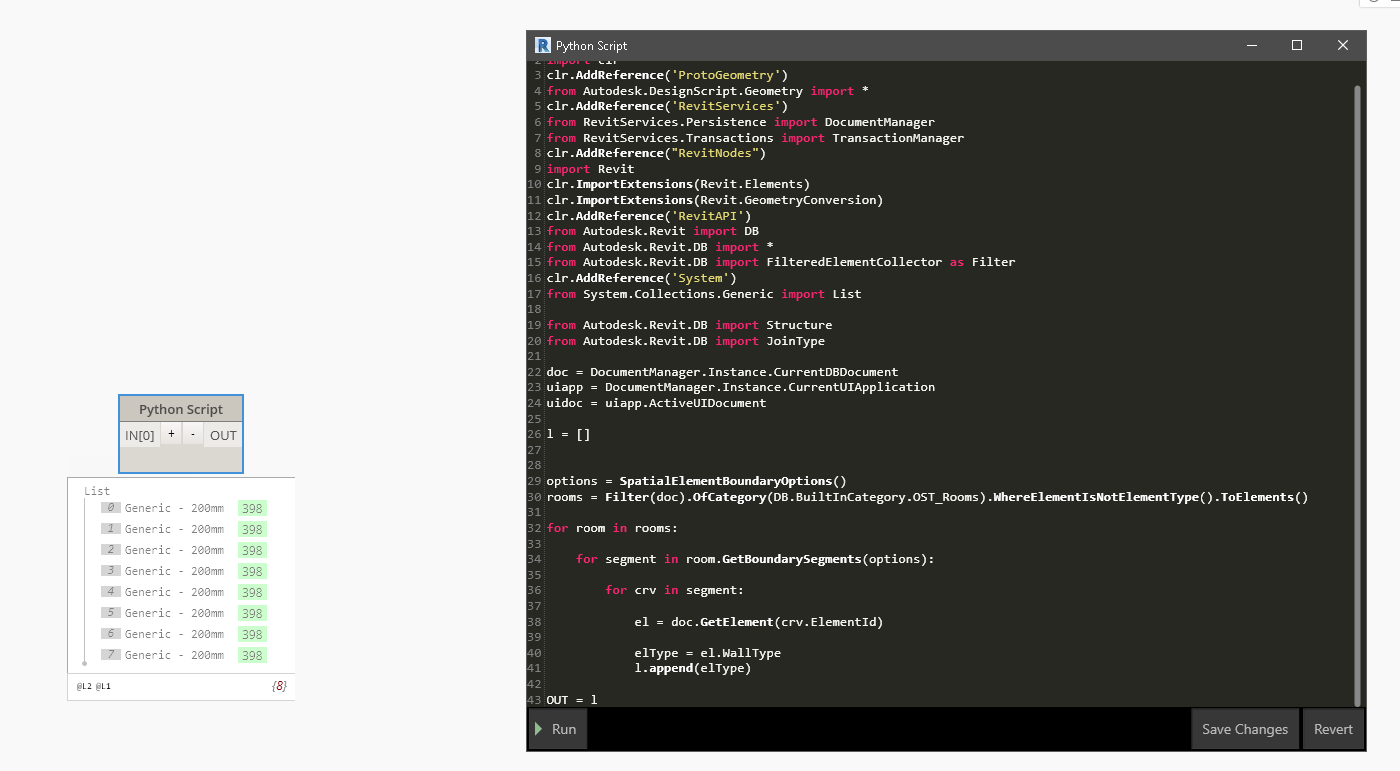Click element ID 398 on list item 5
Screen dimensions: 1400x771
pyautogui.click(x=252, y=613)
